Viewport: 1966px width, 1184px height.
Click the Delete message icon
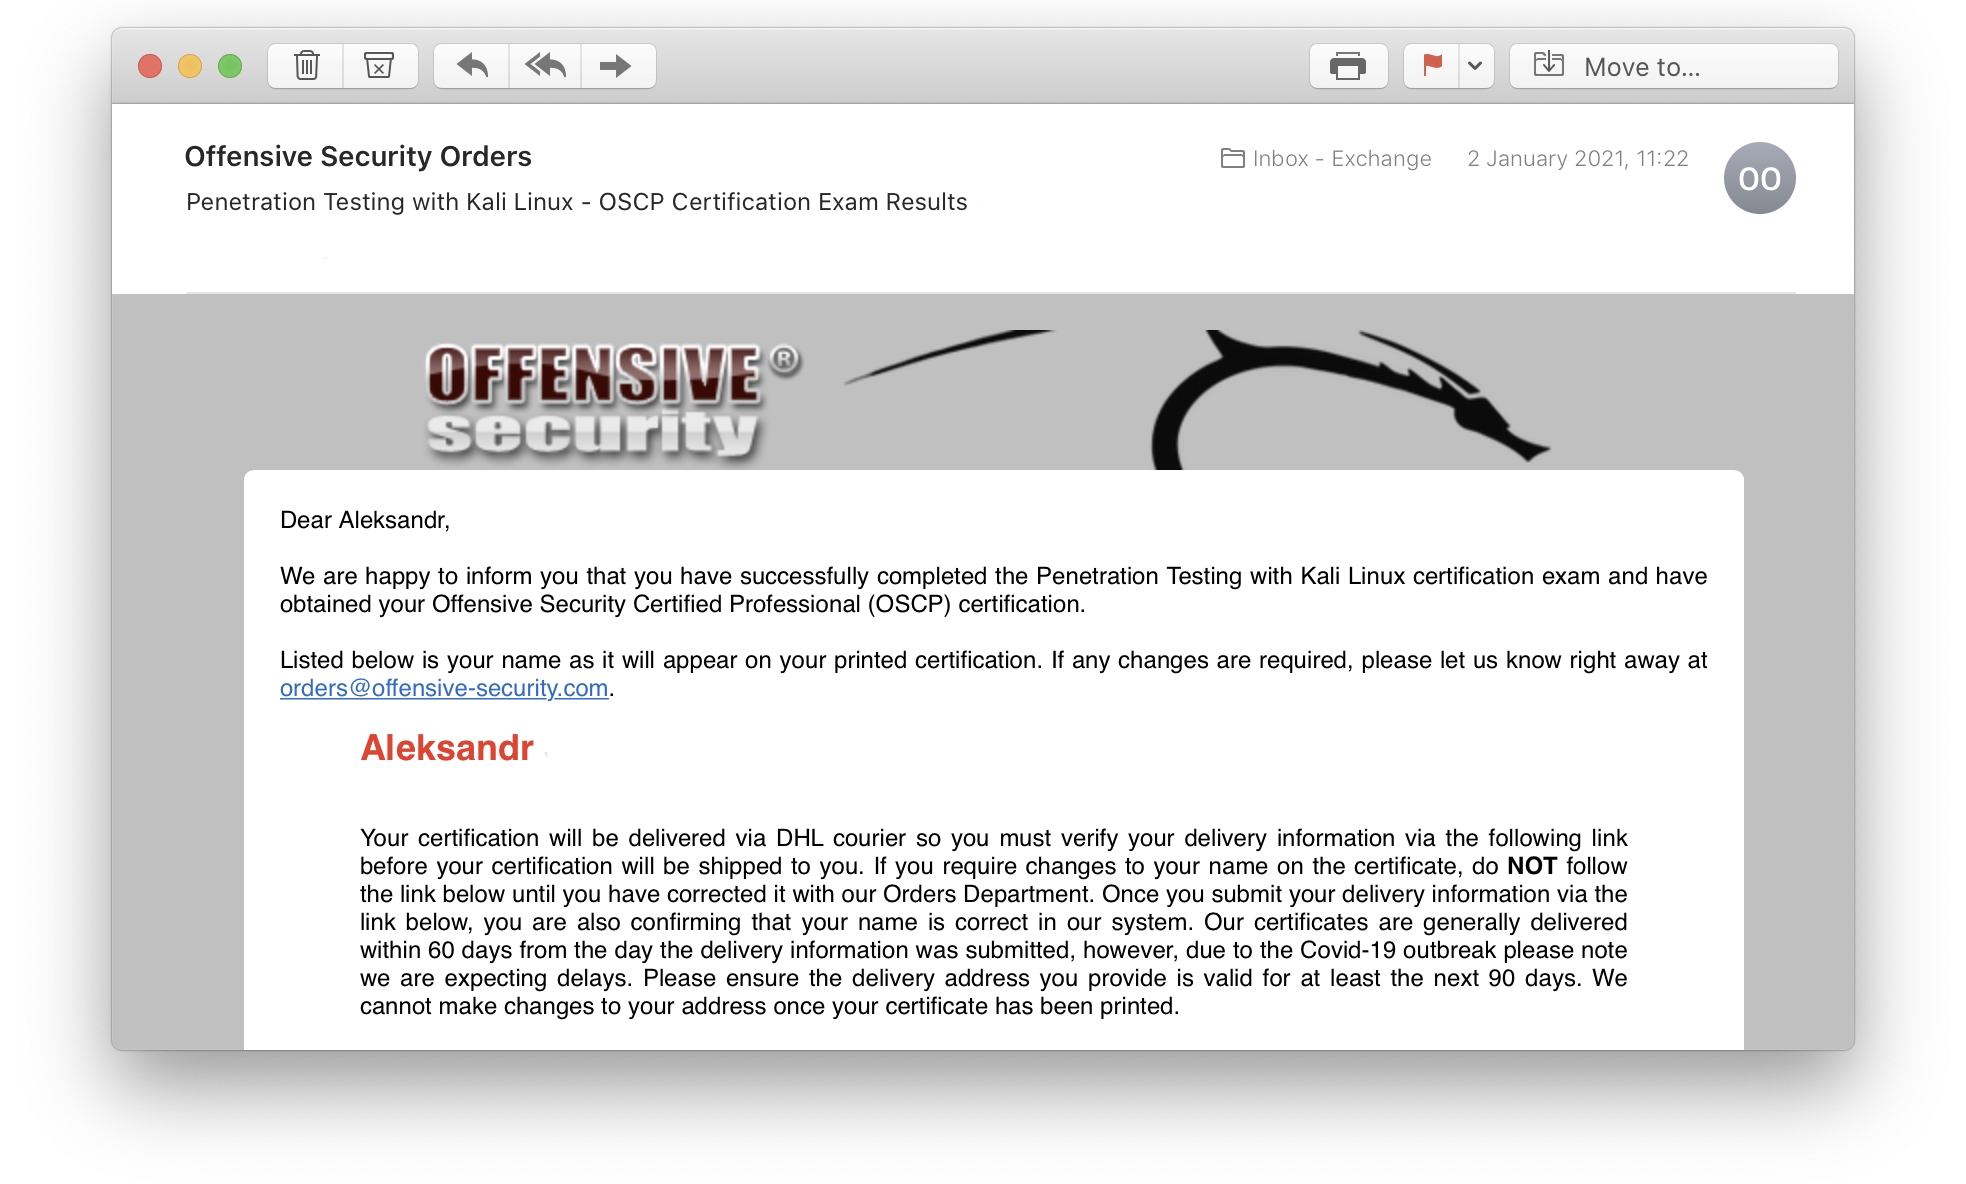tap(305, 65)
